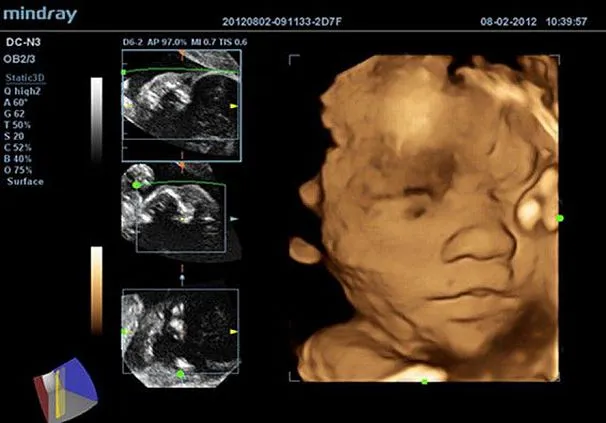
Task: Click green dot at bottom of 3D view
Action: (x=425, y=381)
